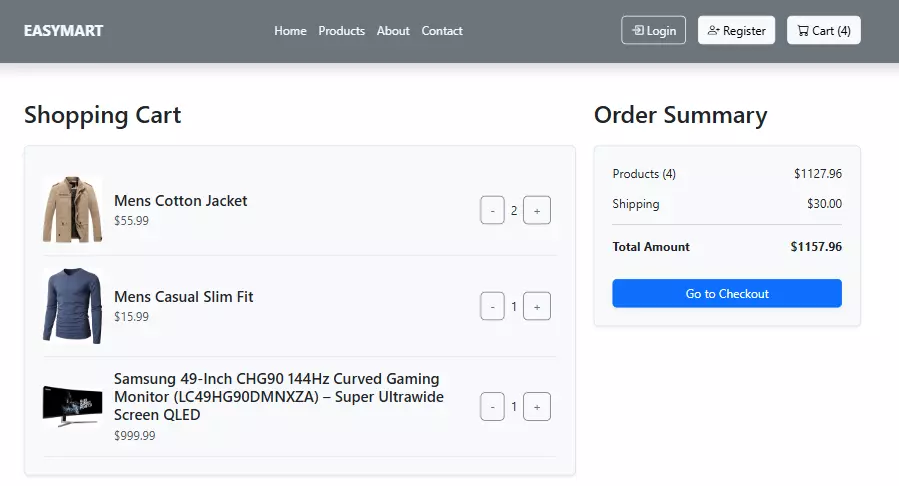Decrease Mens Cotton Jacket quantity
This screenshot has height=486, width=899.
tap(492, 210)
